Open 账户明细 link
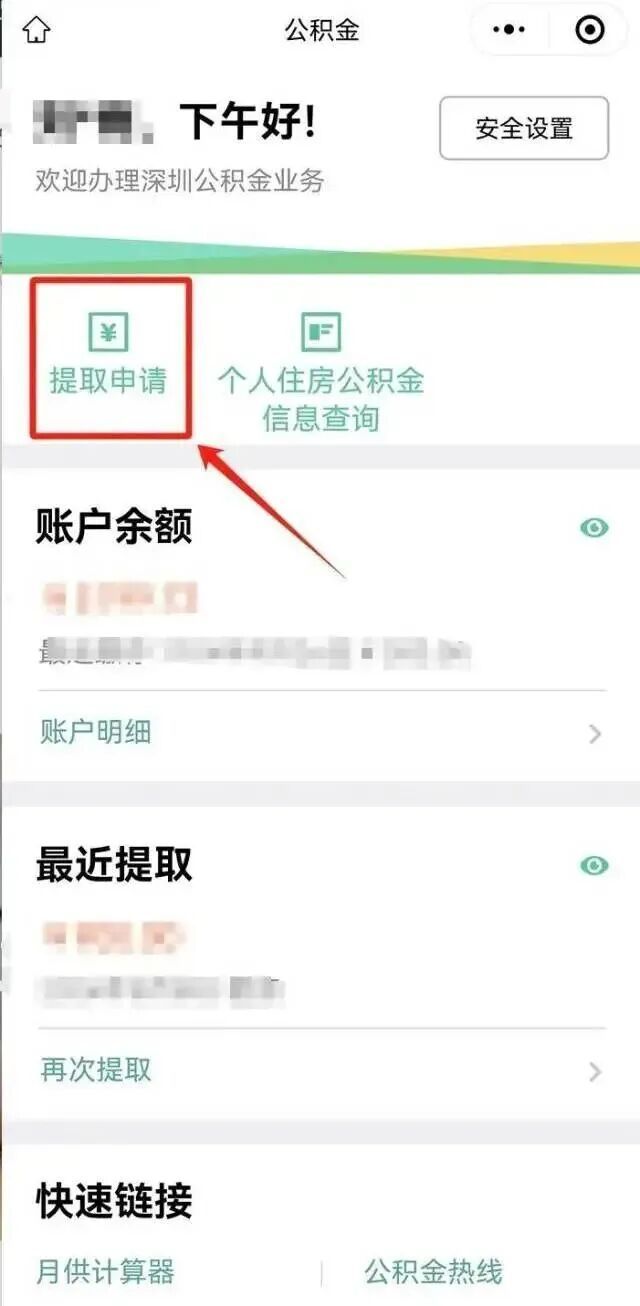 click(96, 732)
